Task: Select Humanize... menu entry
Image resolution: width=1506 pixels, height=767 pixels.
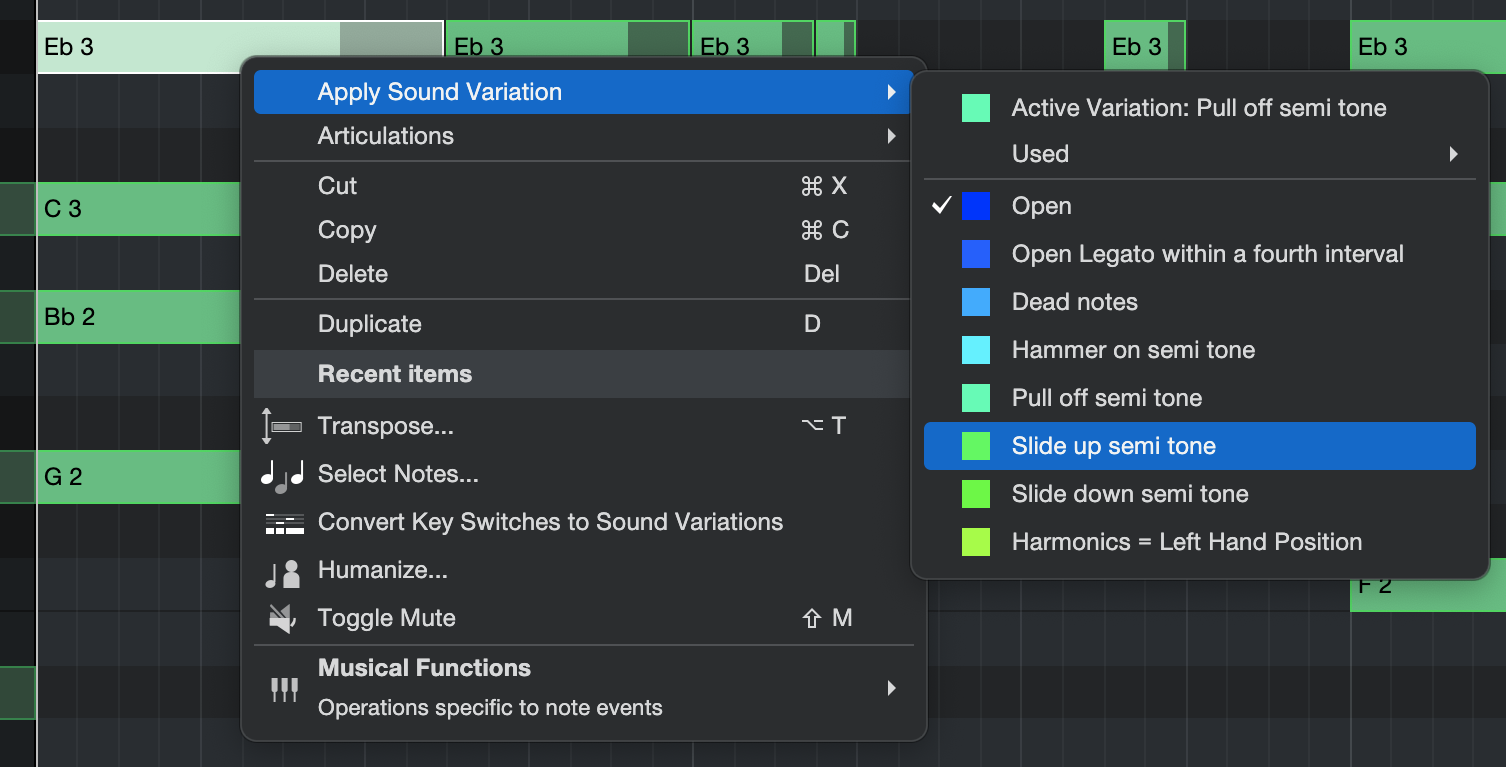Action: (584, 570)
